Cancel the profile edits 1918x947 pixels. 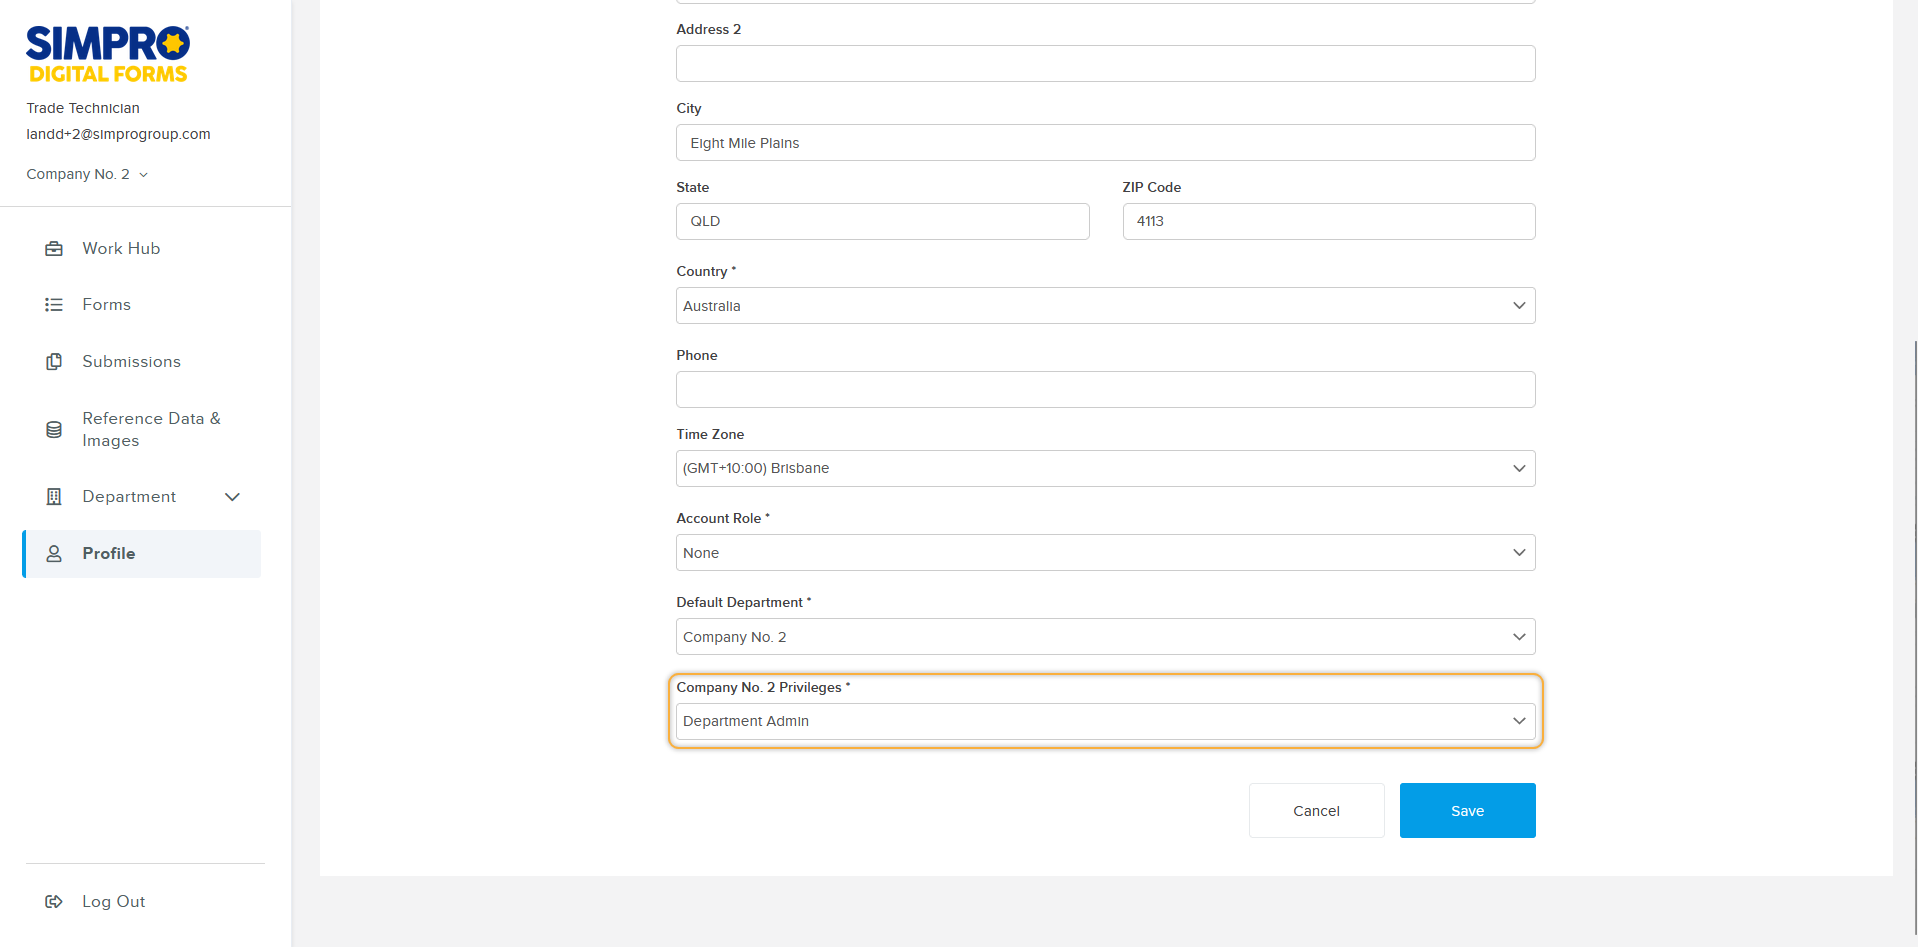(1316, 810)
